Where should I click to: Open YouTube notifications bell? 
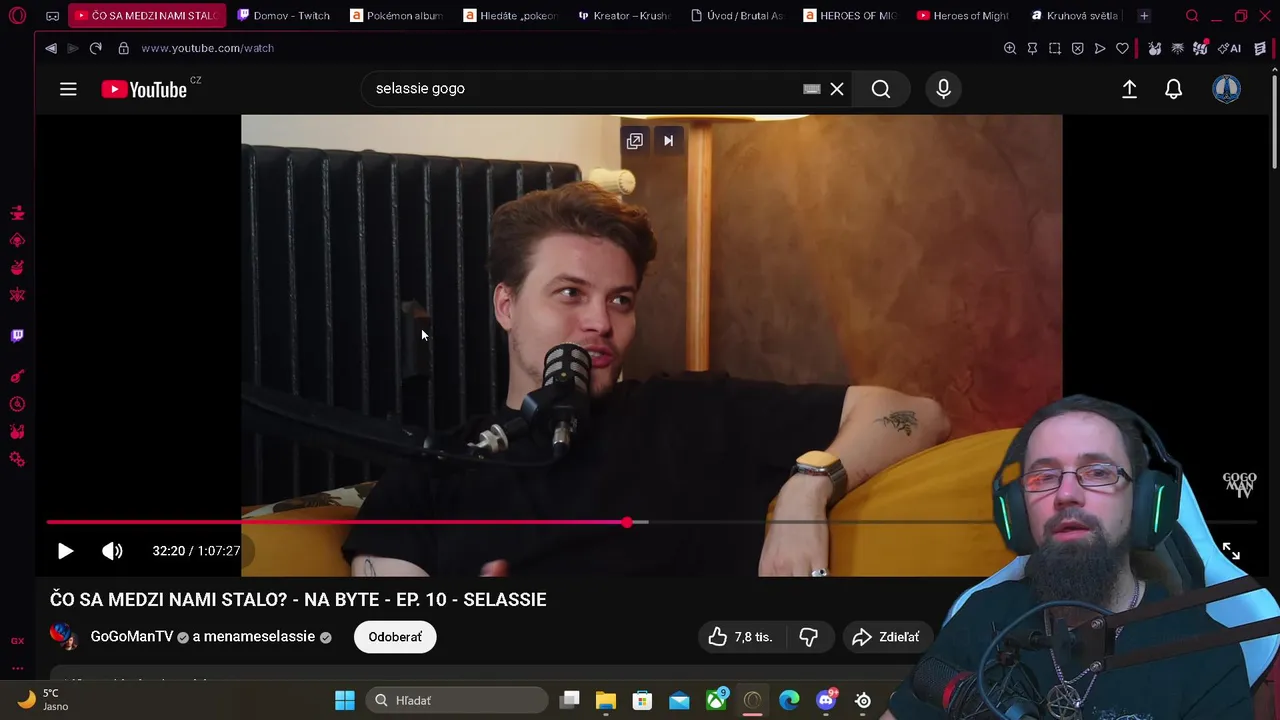click(1174, 89)
